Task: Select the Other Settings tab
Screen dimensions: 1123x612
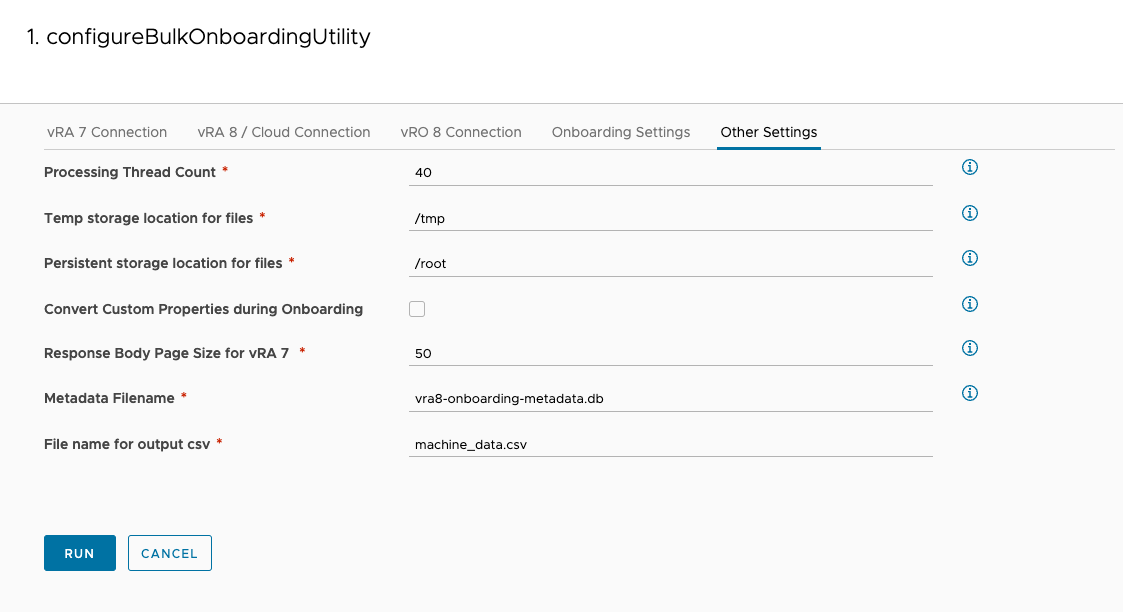Action: pos(769,132)
